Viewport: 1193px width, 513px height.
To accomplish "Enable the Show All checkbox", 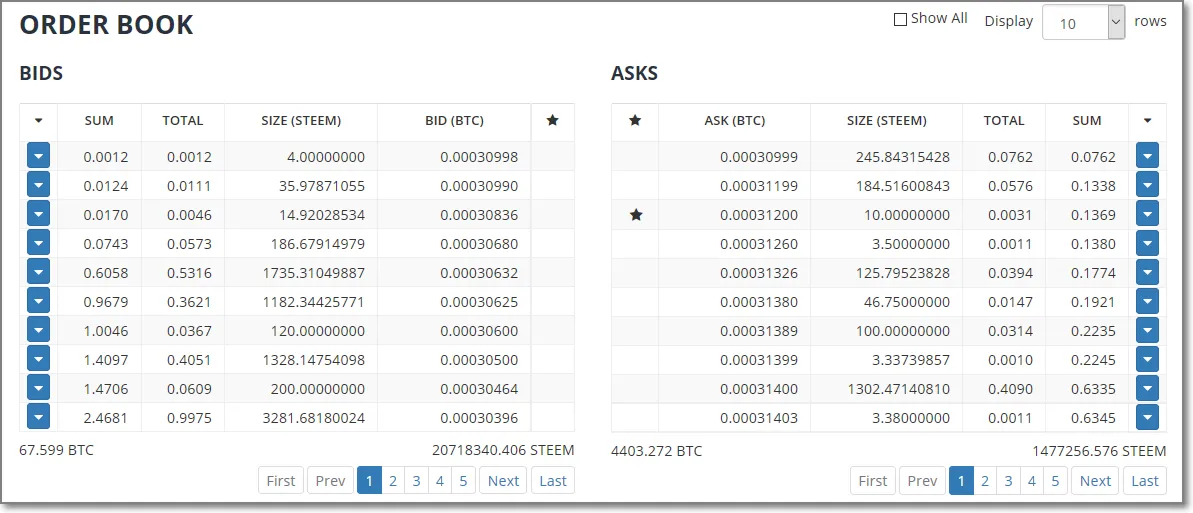I will pyautogui.click(x=900, y=19).
